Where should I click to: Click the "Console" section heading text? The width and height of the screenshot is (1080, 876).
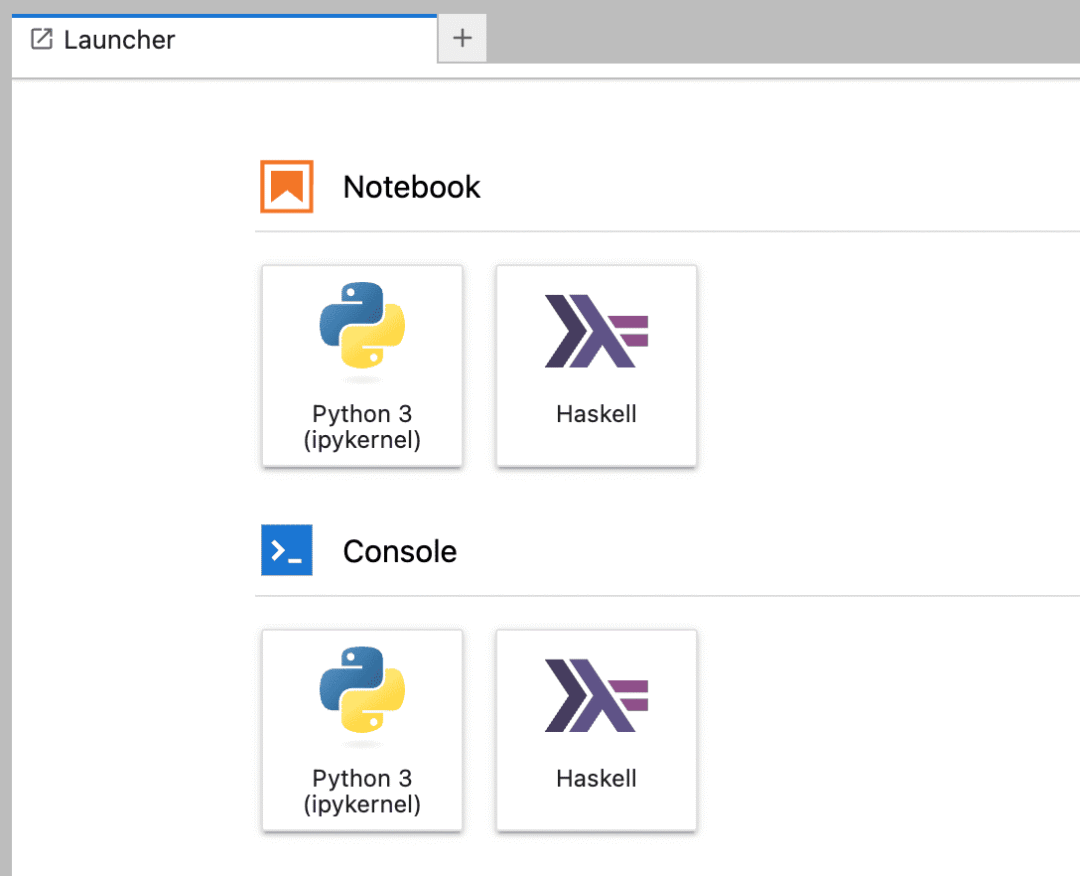[400, 552]
